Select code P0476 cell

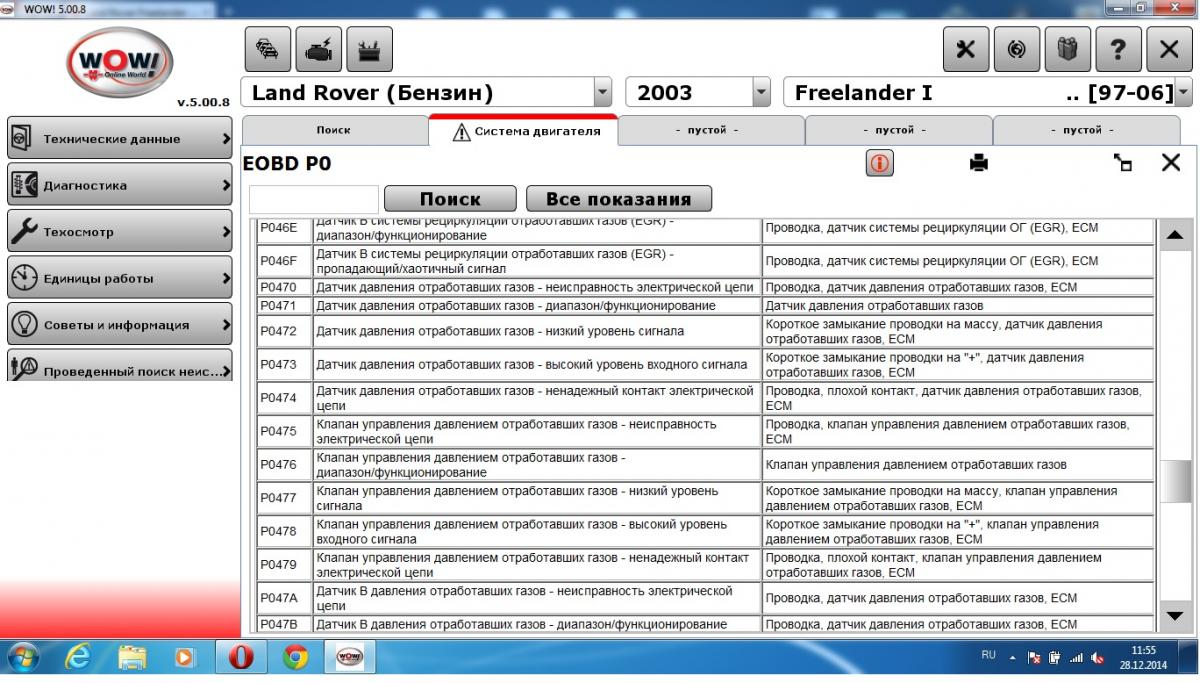click(284, 465)
